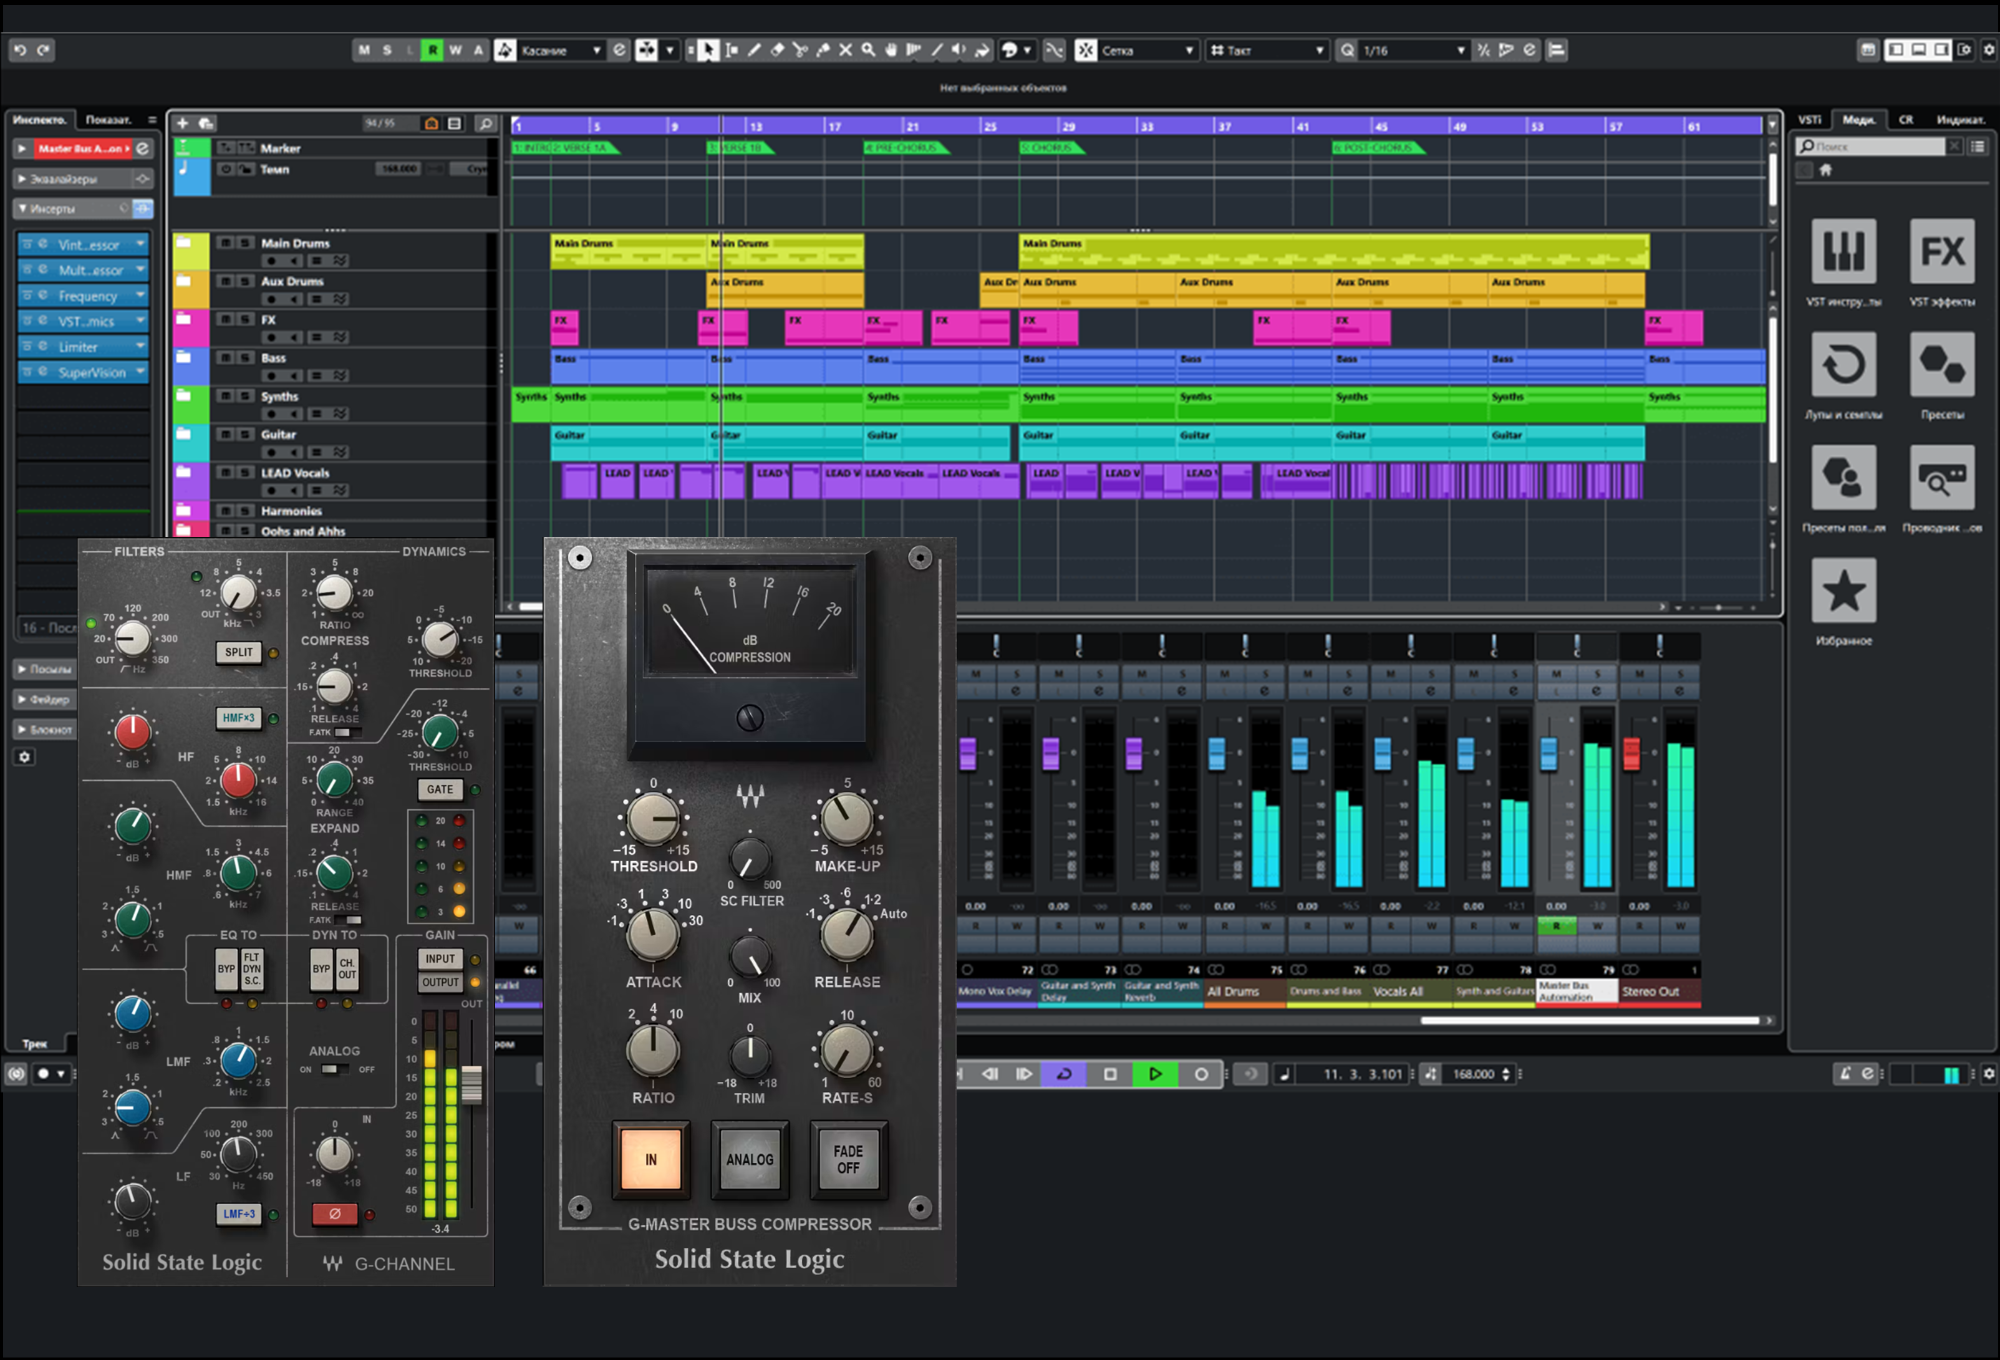Open the VST effects FX tile
The height and width of the screenshot is (1360, 2000).
point(1941,252)
